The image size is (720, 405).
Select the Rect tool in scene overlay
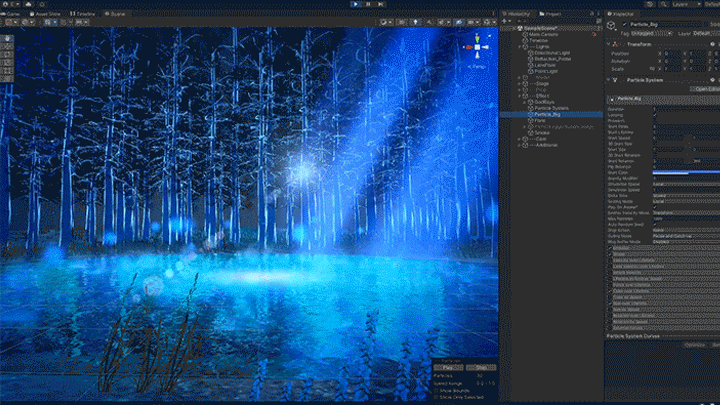7,70
